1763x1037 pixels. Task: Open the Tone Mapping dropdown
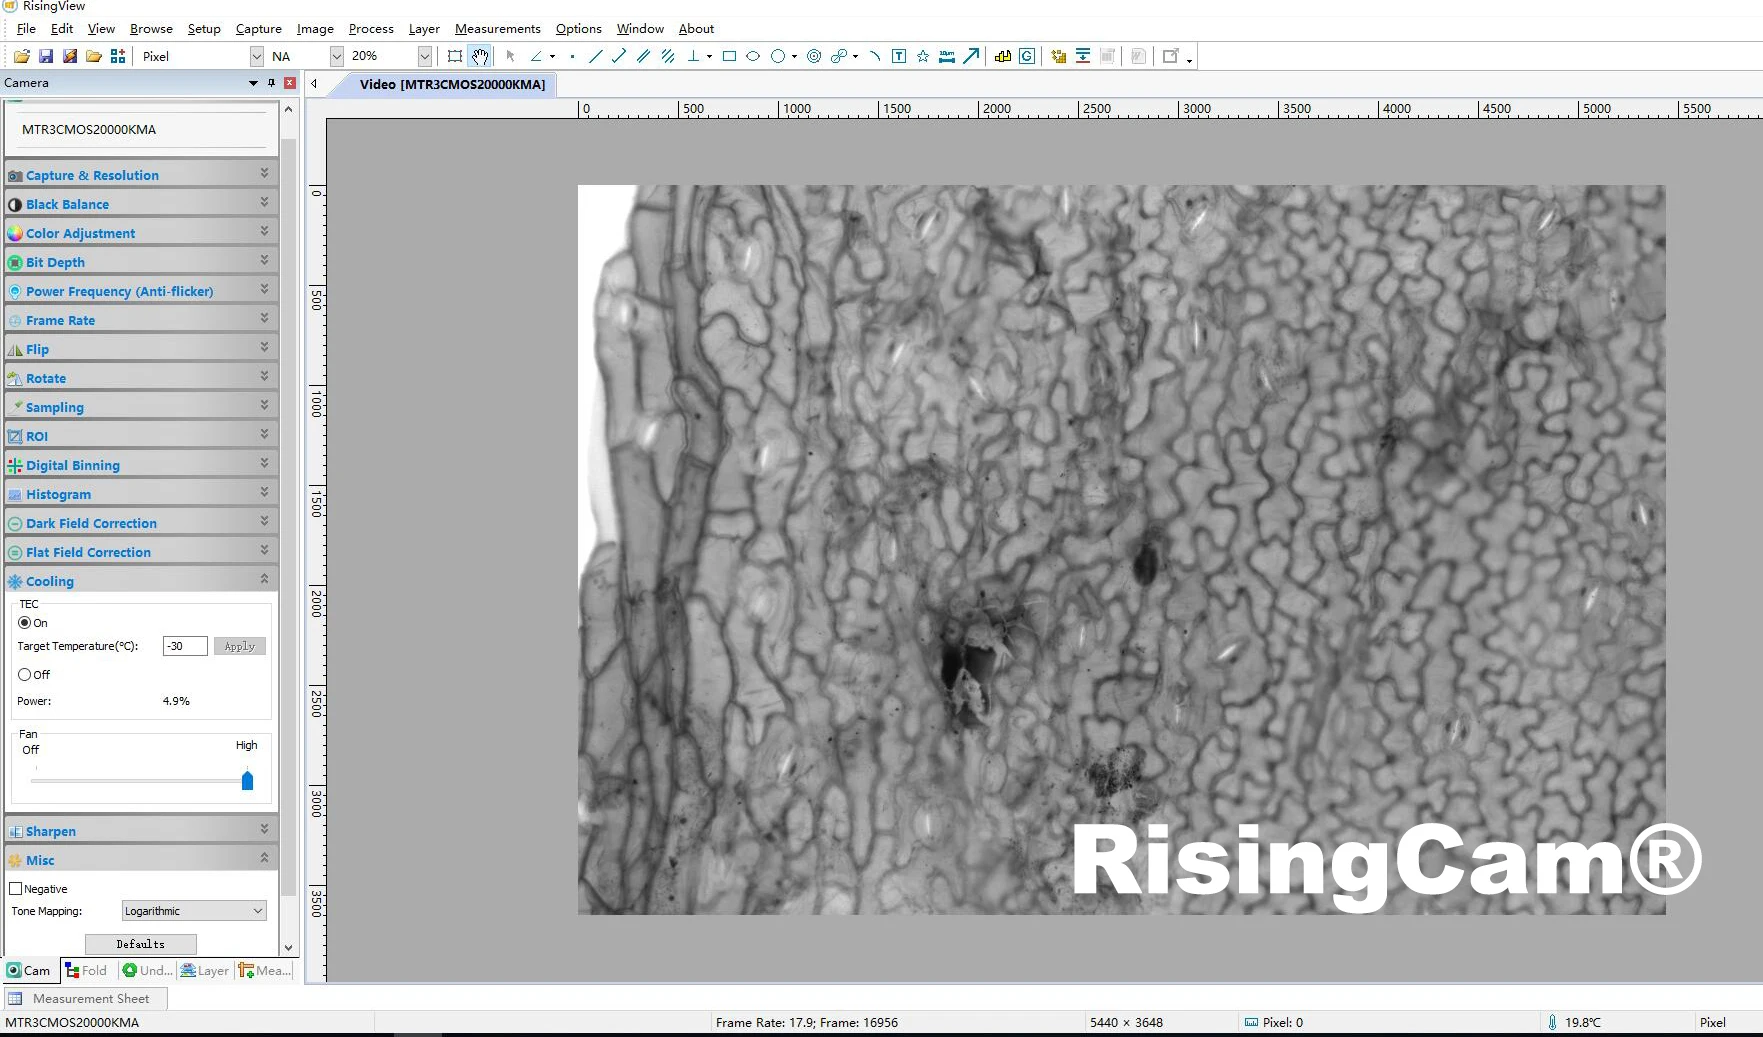(194, 911)
